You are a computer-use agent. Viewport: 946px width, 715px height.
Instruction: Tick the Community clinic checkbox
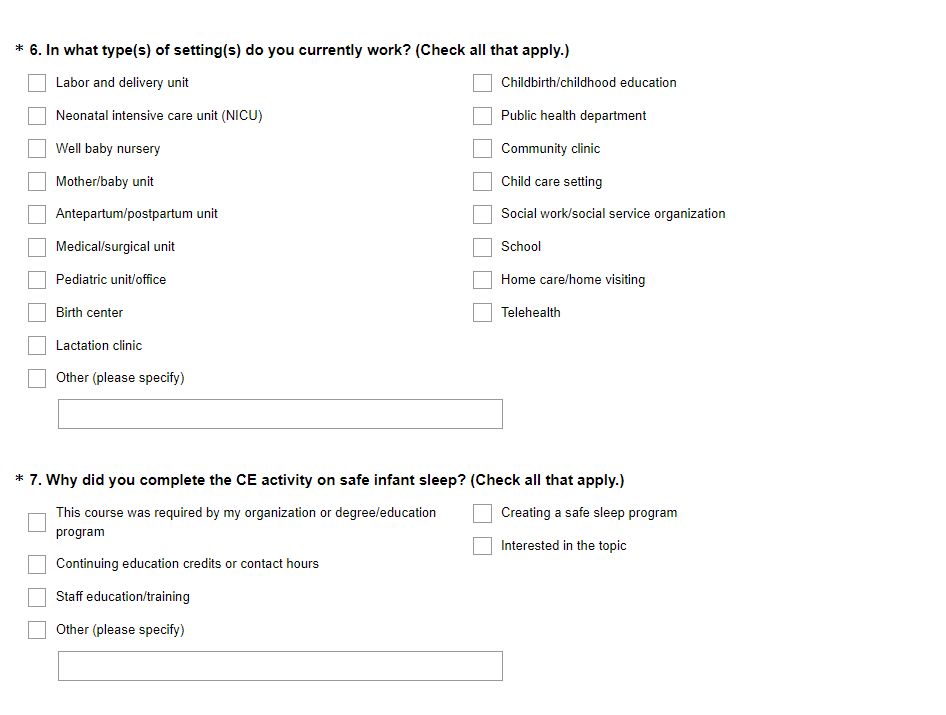coord(483,149)
